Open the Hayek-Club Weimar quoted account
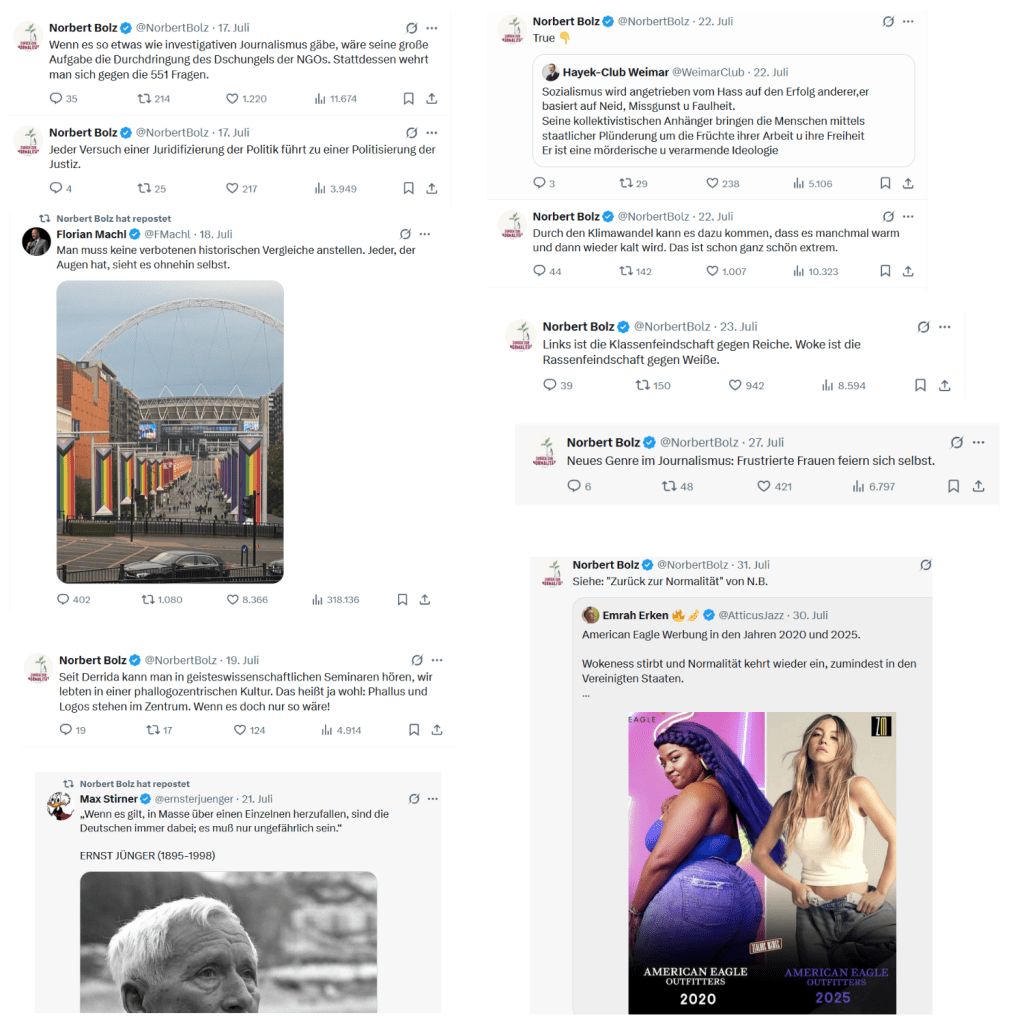The width and height of the screenshot is (1024, 1024). coord(616,72)
